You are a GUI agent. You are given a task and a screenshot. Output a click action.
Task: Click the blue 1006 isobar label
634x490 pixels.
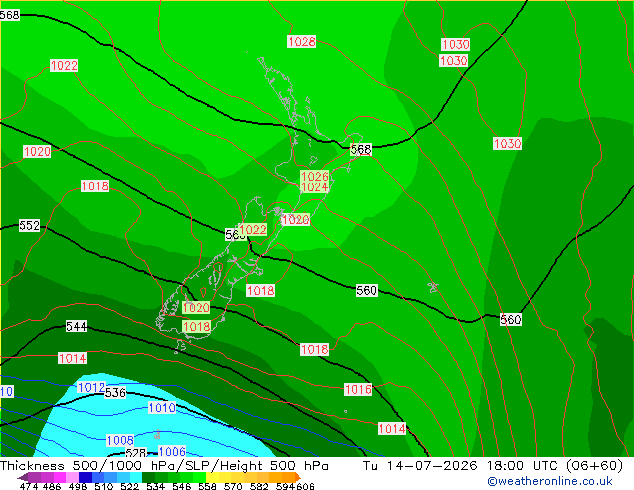click(x=172, y=451)
